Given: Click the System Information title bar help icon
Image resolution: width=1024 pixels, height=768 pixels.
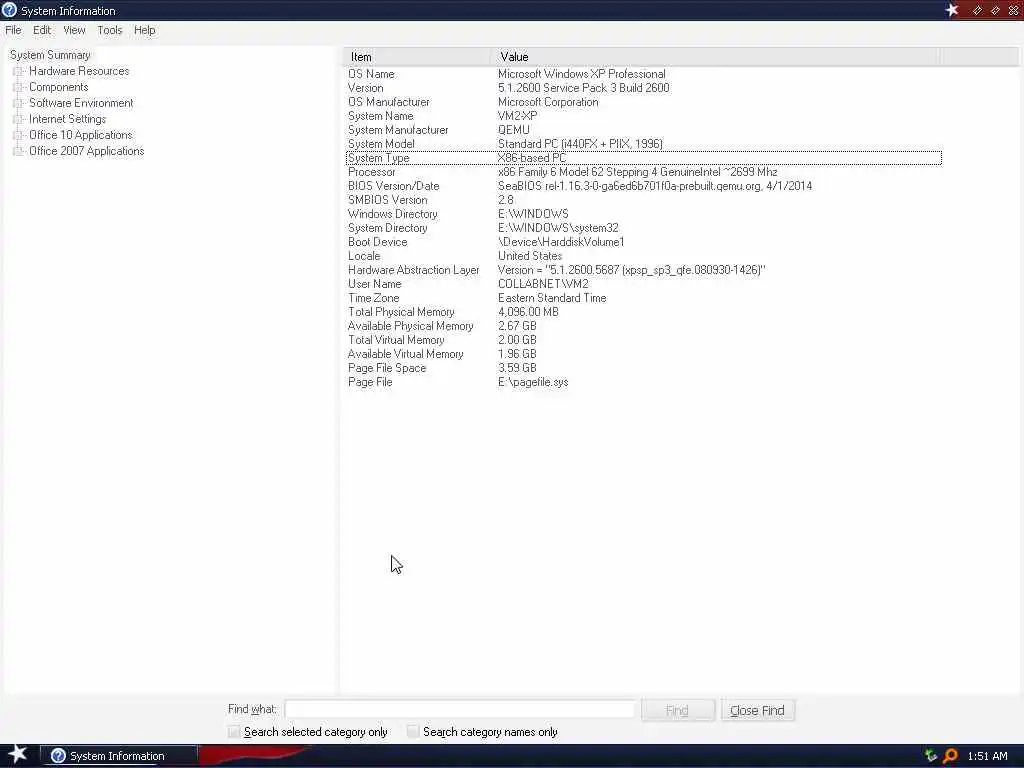Looking at the screenshot, I should pos(9,10).
